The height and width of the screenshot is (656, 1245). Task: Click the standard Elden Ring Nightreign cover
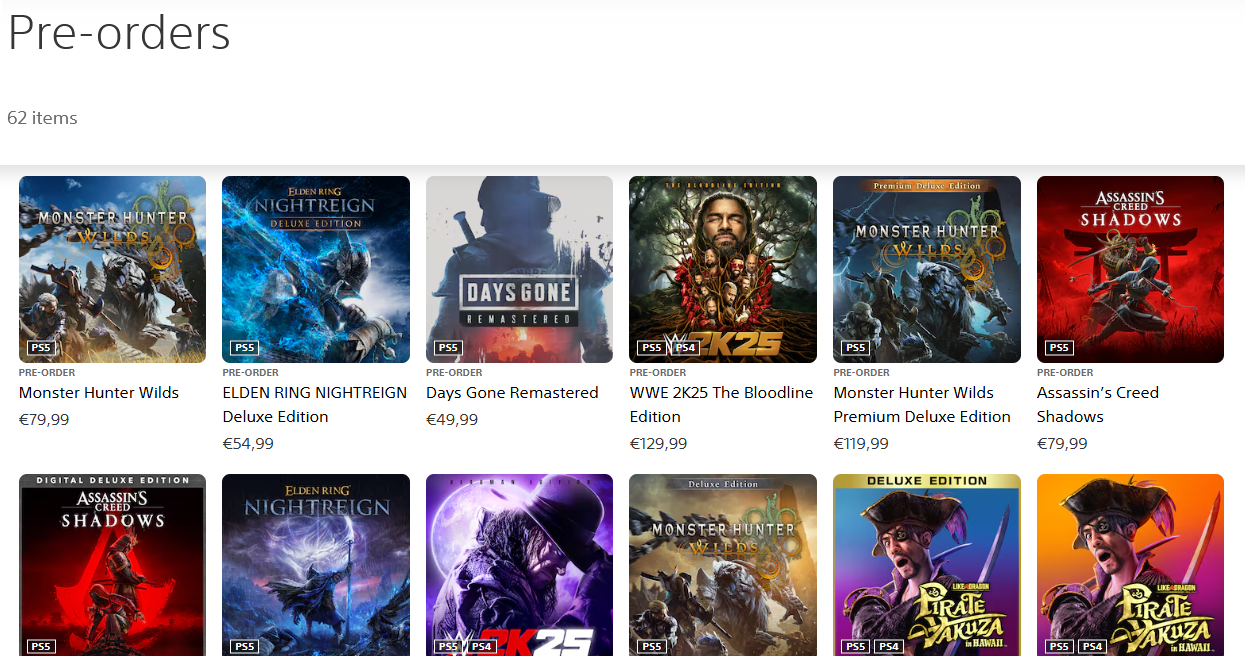pos(316,565)
